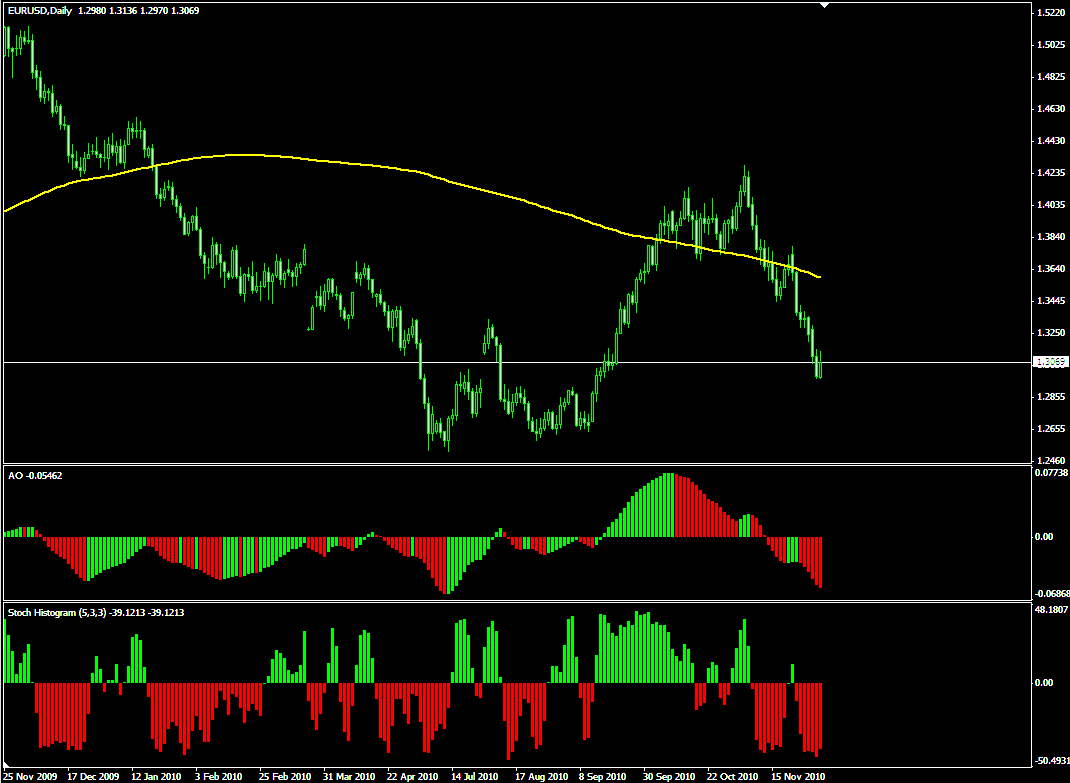Click the 1.5220 price axis label
Viewport: 1070px width, 783px height.
tap(1051, 13)
